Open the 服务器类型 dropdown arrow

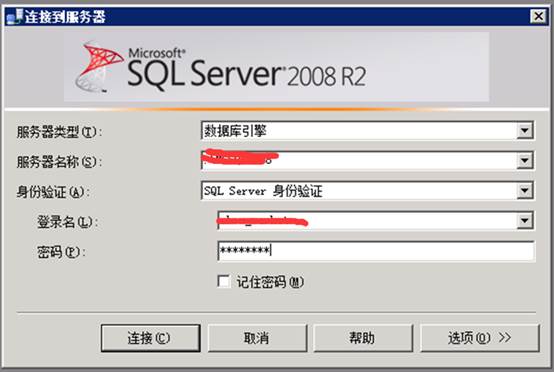[x=525, y=131]
